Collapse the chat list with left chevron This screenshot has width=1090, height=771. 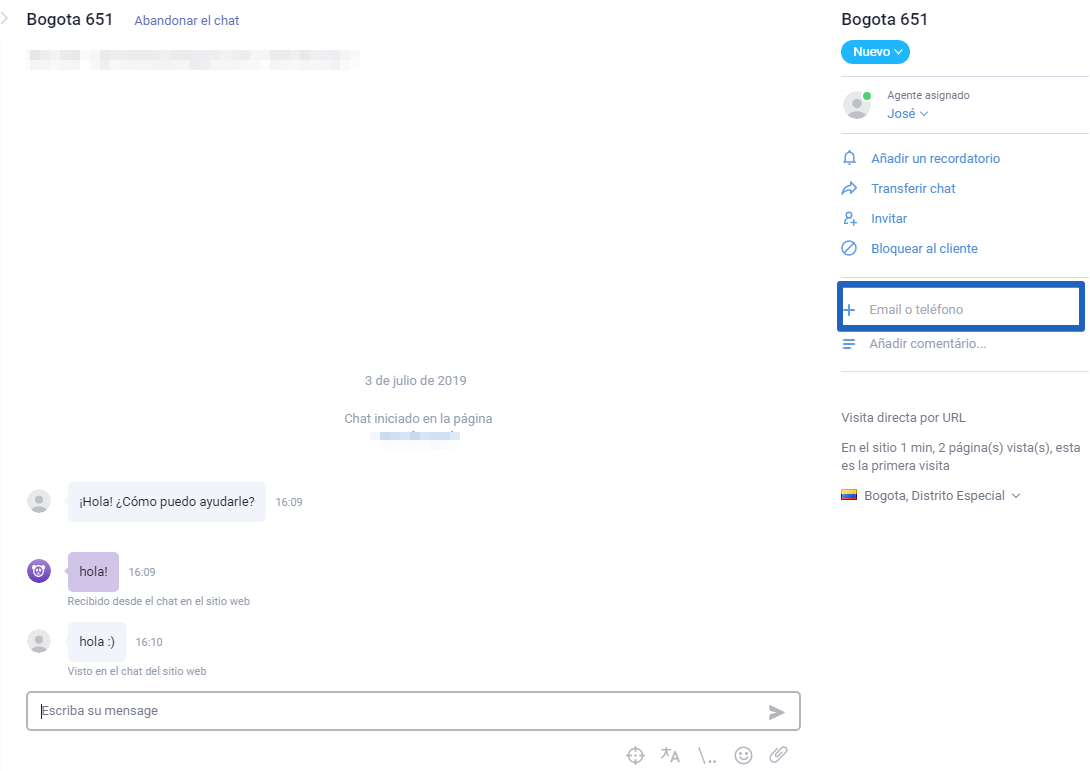click(5, 19)
